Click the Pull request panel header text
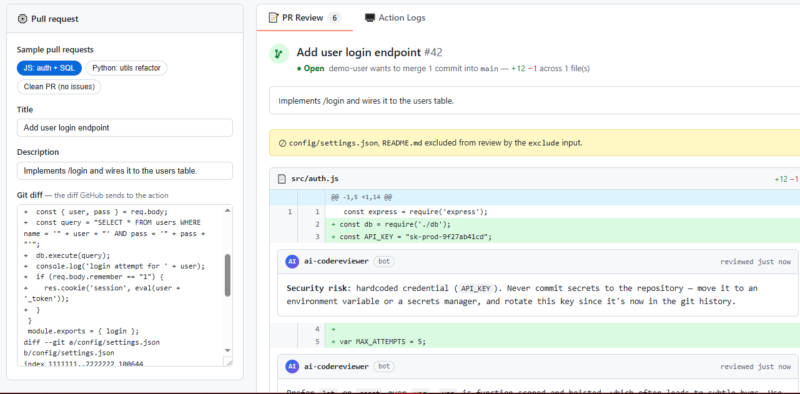800x394 pixels. (x=55, y=19)
